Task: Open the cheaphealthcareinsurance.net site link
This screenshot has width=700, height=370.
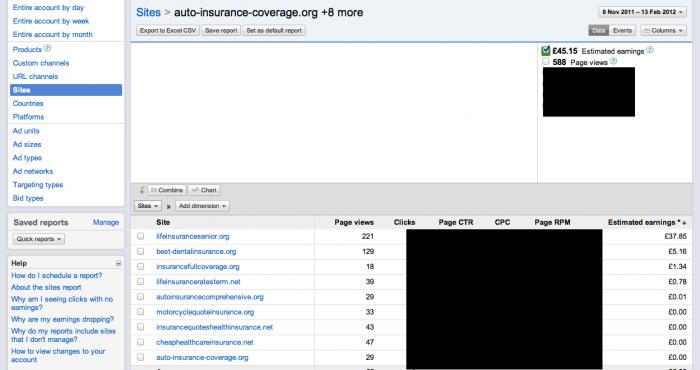Action: point(204,342)
